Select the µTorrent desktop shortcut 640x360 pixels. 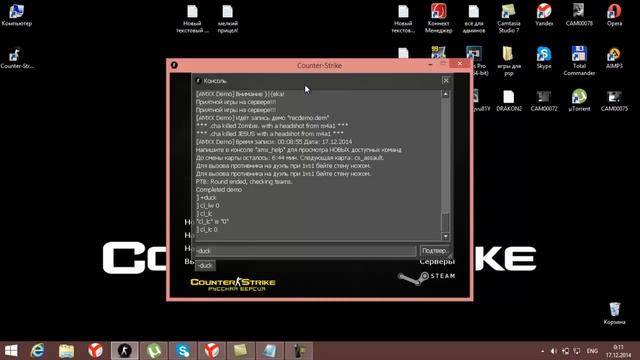coord(579,101)
